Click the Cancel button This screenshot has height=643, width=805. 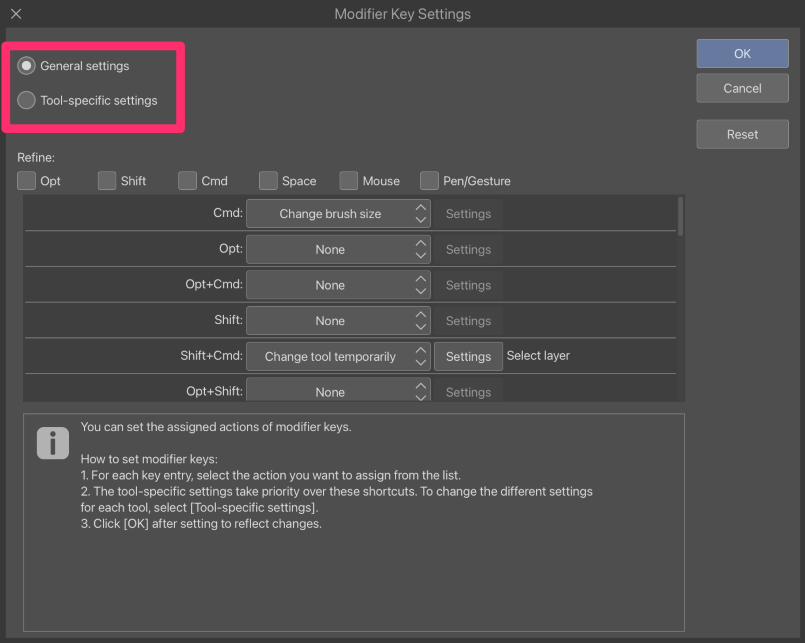click(742, 88)
